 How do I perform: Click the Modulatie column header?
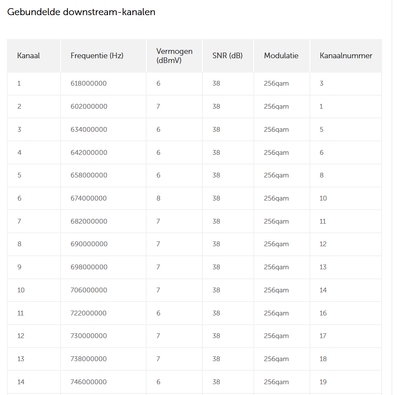pos(281,56)
